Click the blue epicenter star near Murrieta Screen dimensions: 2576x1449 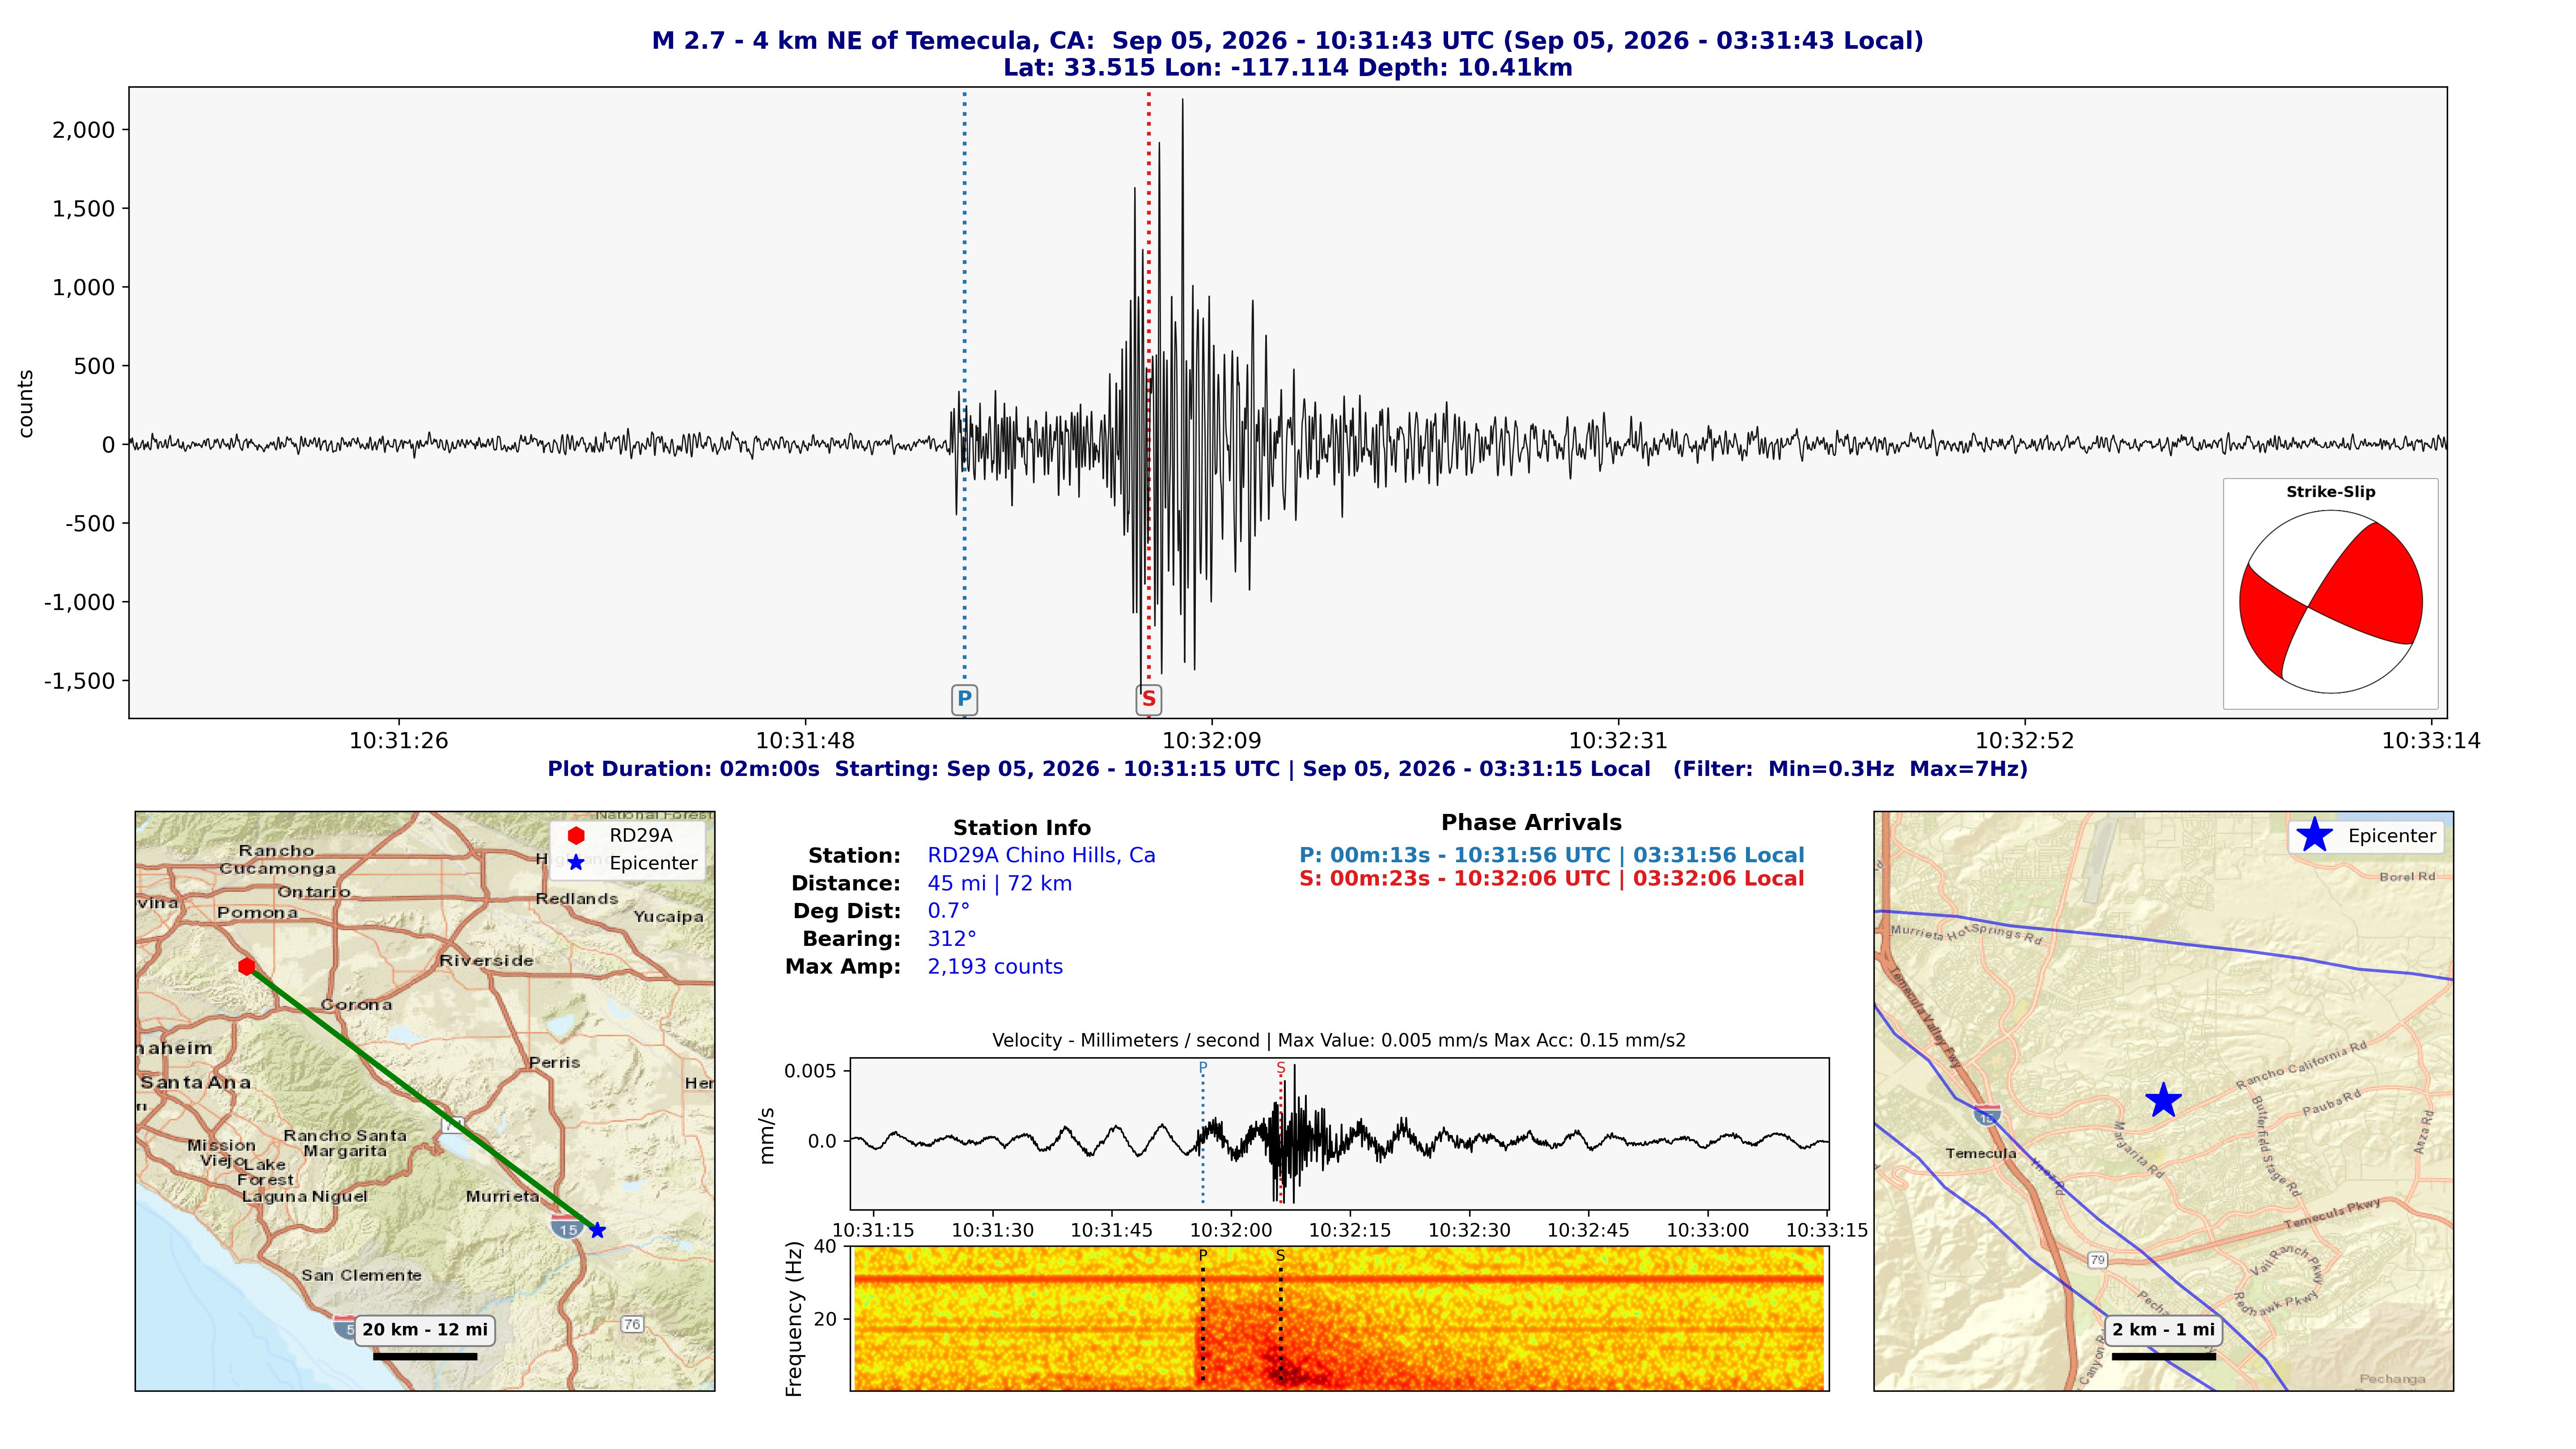[597, 1230]
